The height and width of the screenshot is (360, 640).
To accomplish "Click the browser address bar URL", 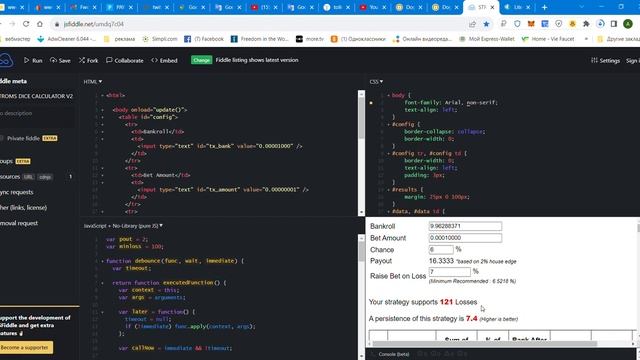I will 93,24.
